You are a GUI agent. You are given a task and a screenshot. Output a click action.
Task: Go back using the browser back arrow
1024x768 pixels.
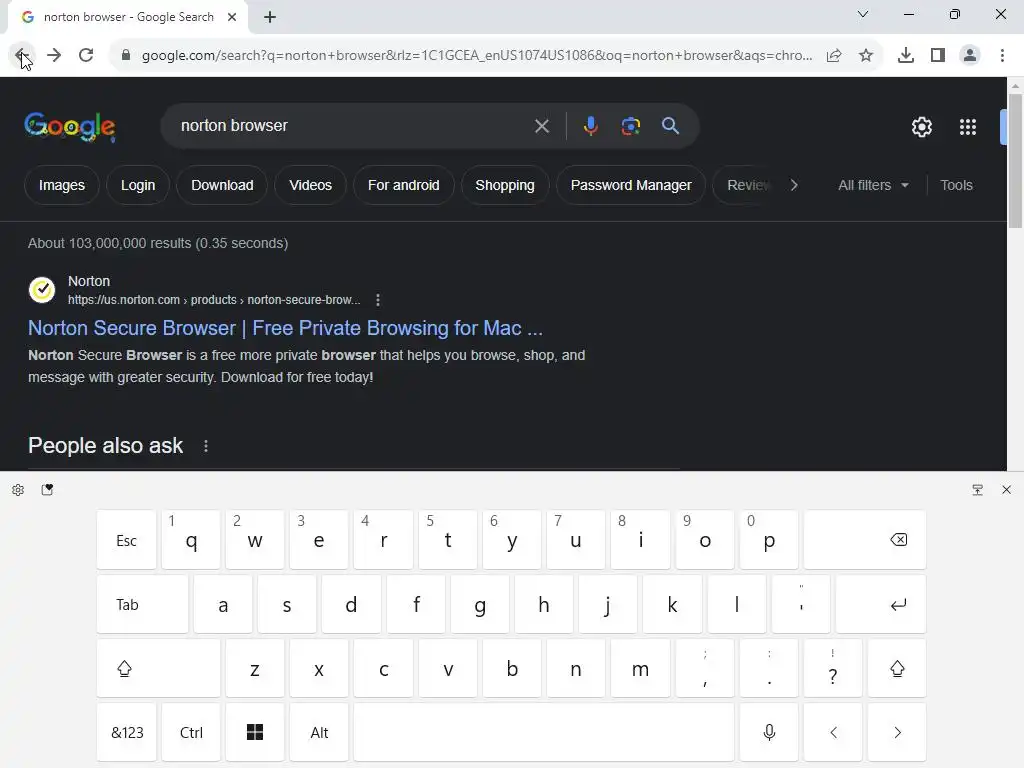[x=22, y=56]
